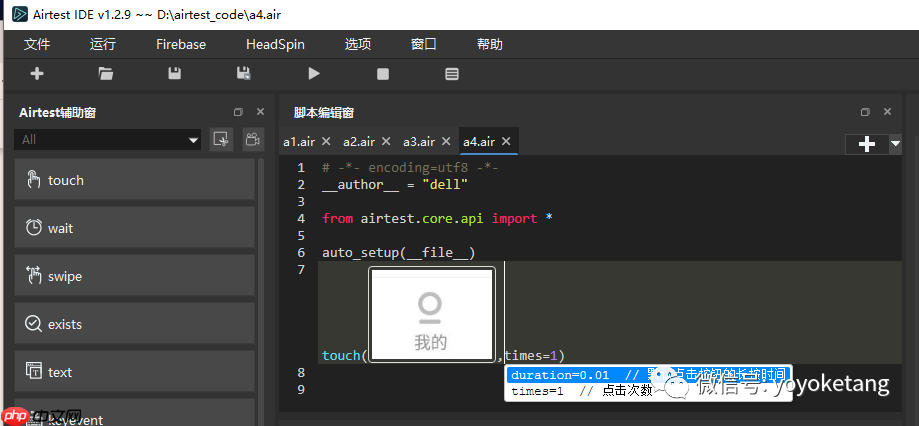This screenshot has height=426, width=919.
Task: Close the a1.air tab
Action: (x=327, y=141)
